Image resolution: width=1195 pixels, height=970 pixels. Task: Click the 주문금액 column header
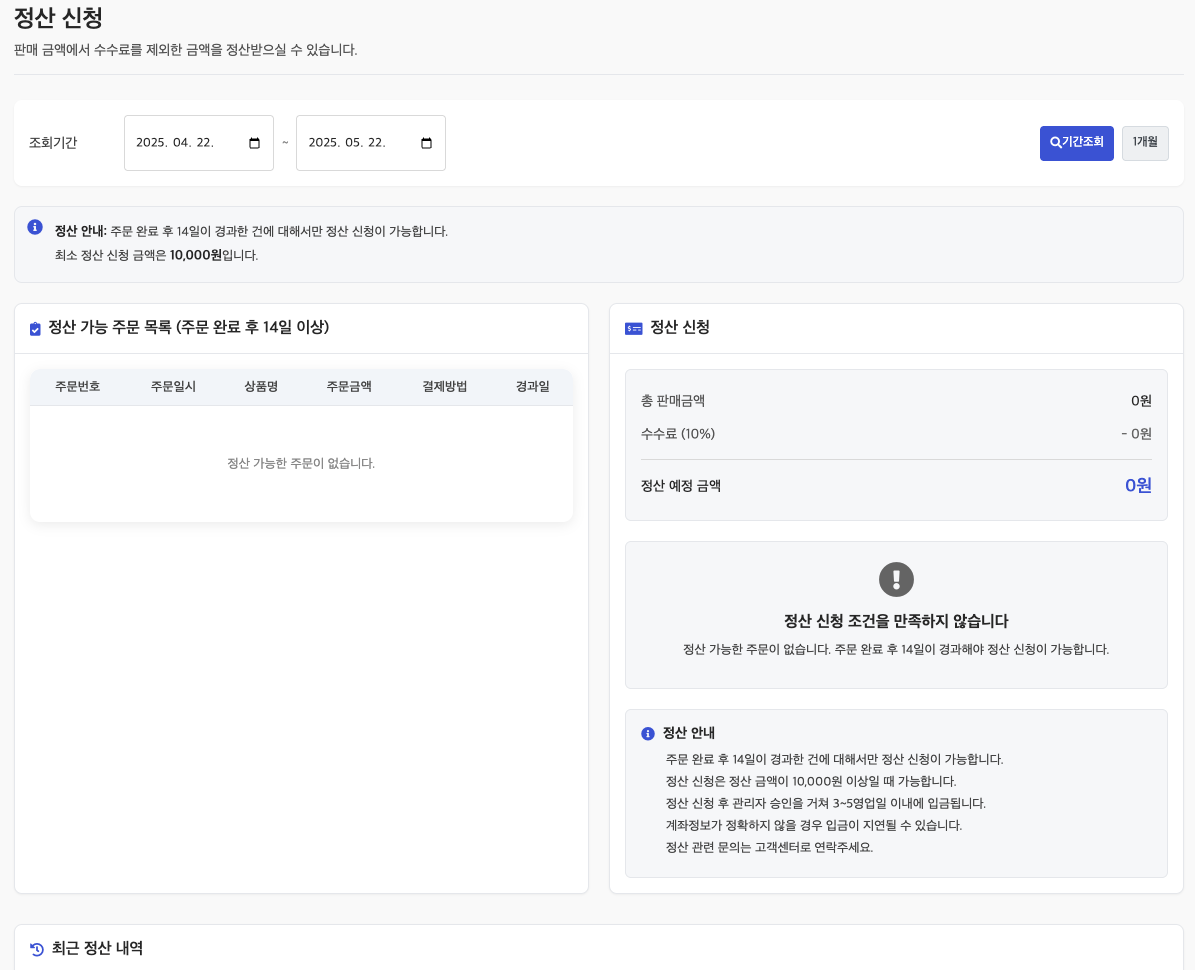point(349,386)
